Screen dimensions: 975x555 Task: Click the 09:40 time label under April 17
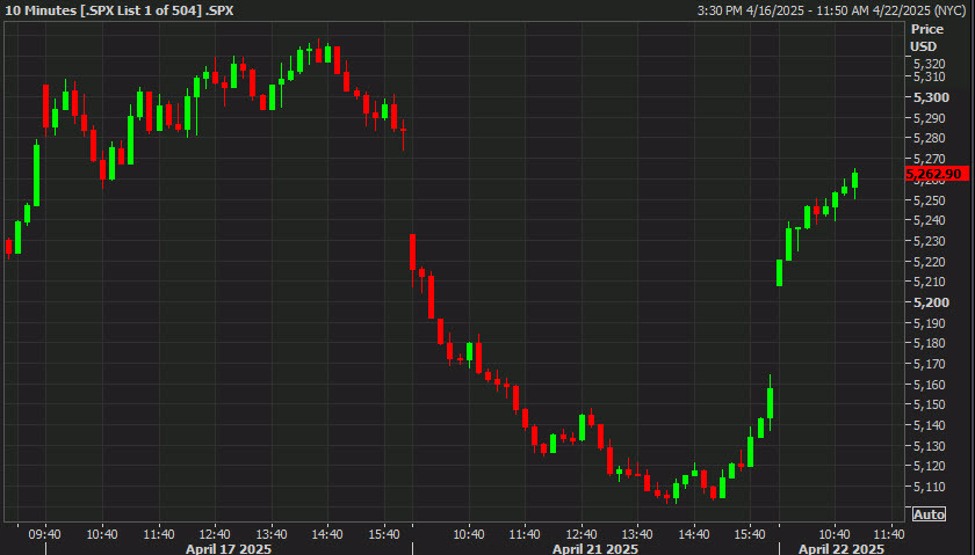[x=46, y=533]
